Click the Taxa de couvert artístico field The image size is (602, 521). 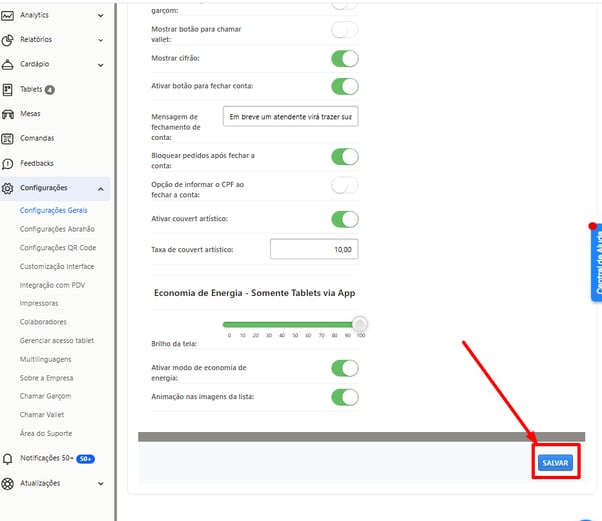point(314,249)
